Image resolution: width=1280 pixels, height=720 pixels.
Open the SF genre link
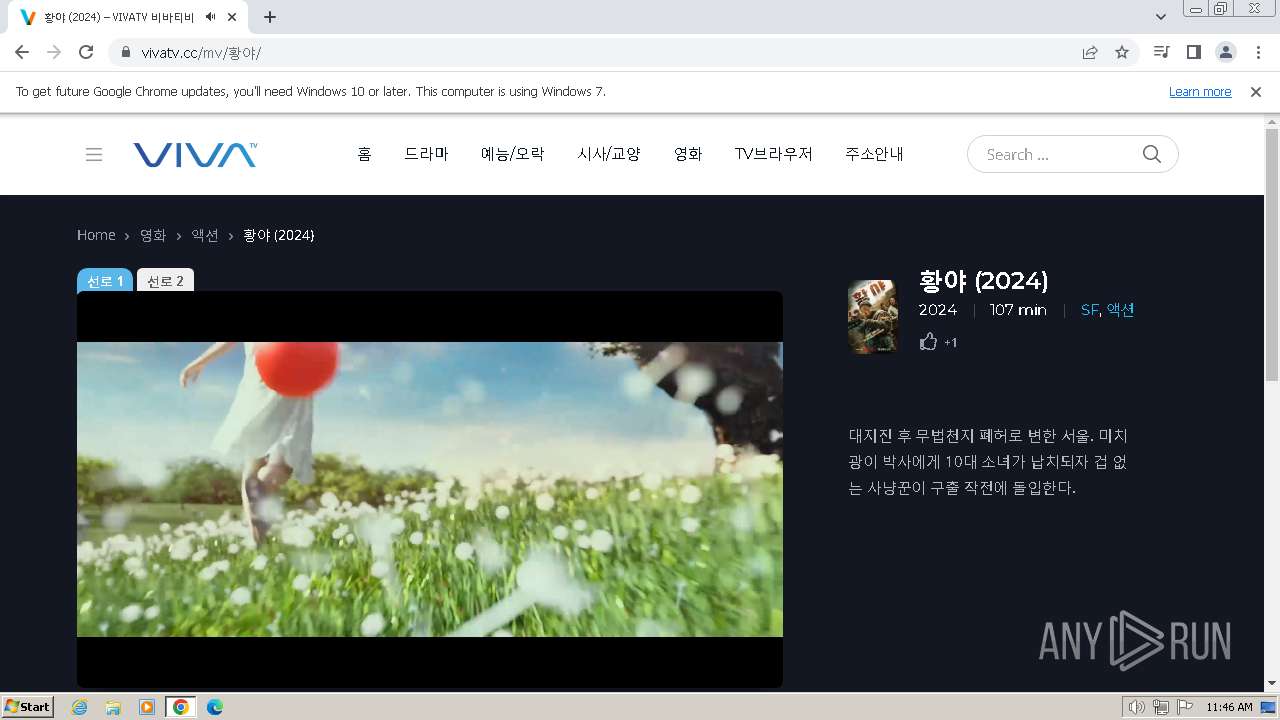1089,310
